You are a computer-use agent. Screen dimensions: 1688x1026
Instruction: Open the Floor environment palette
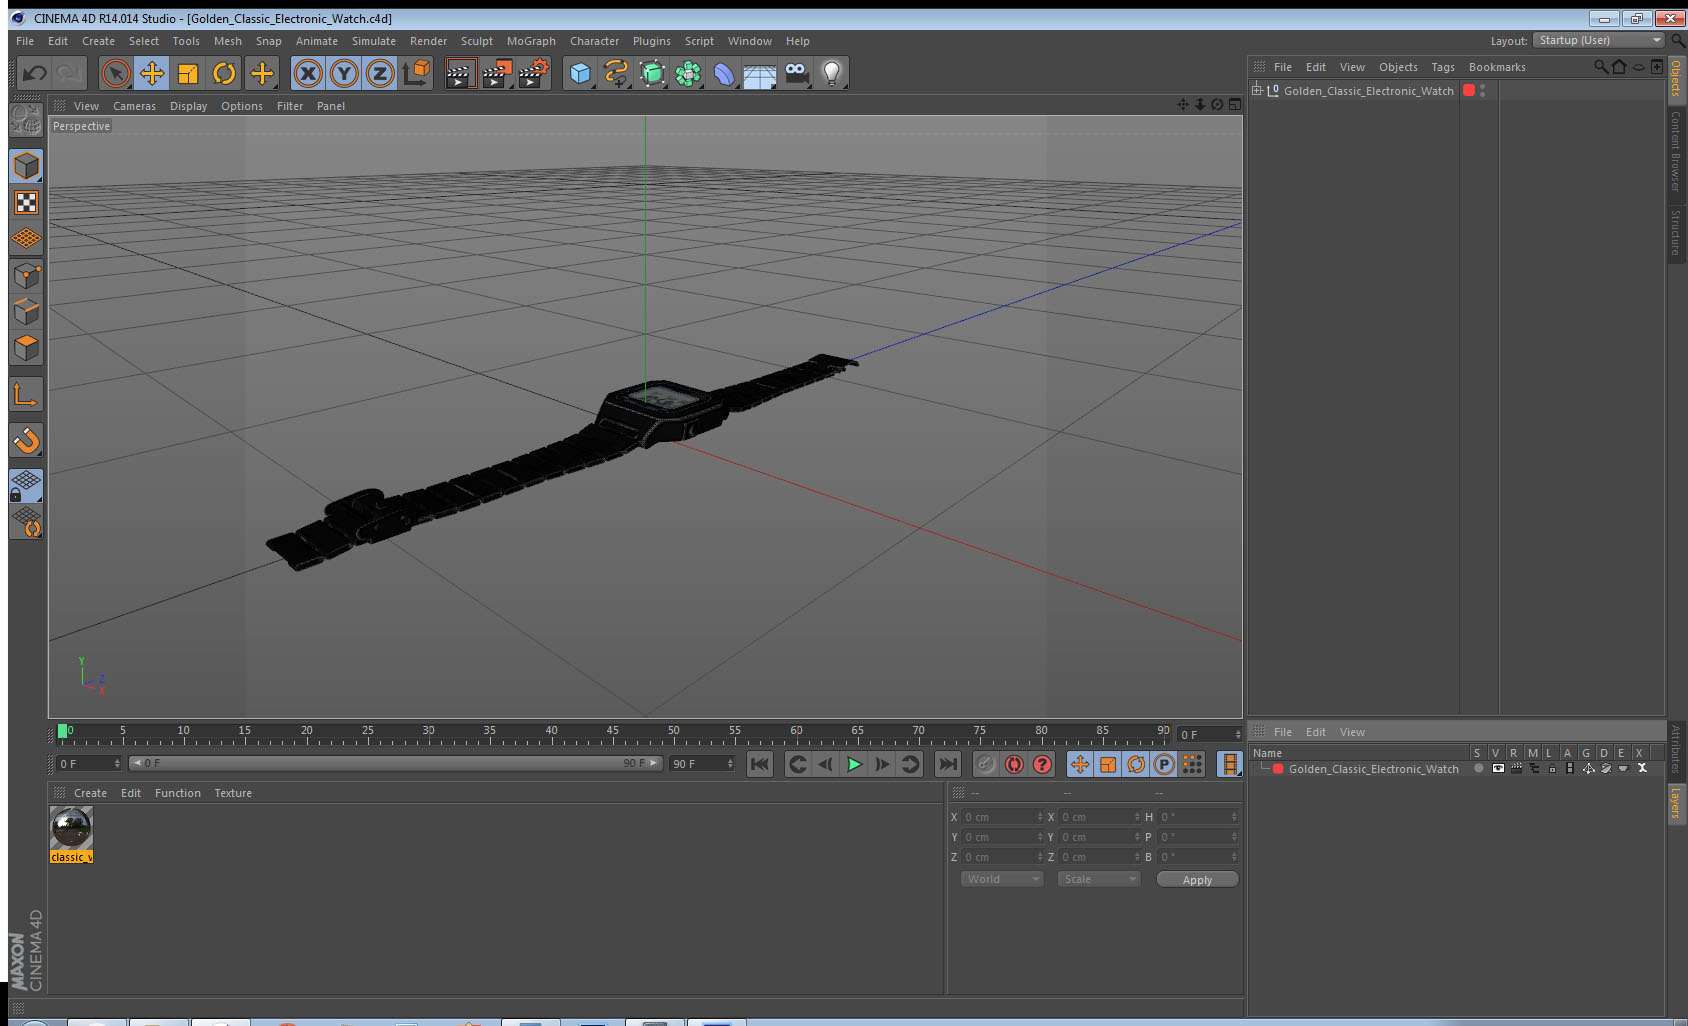pyautogui.click(x=760, y=73)
